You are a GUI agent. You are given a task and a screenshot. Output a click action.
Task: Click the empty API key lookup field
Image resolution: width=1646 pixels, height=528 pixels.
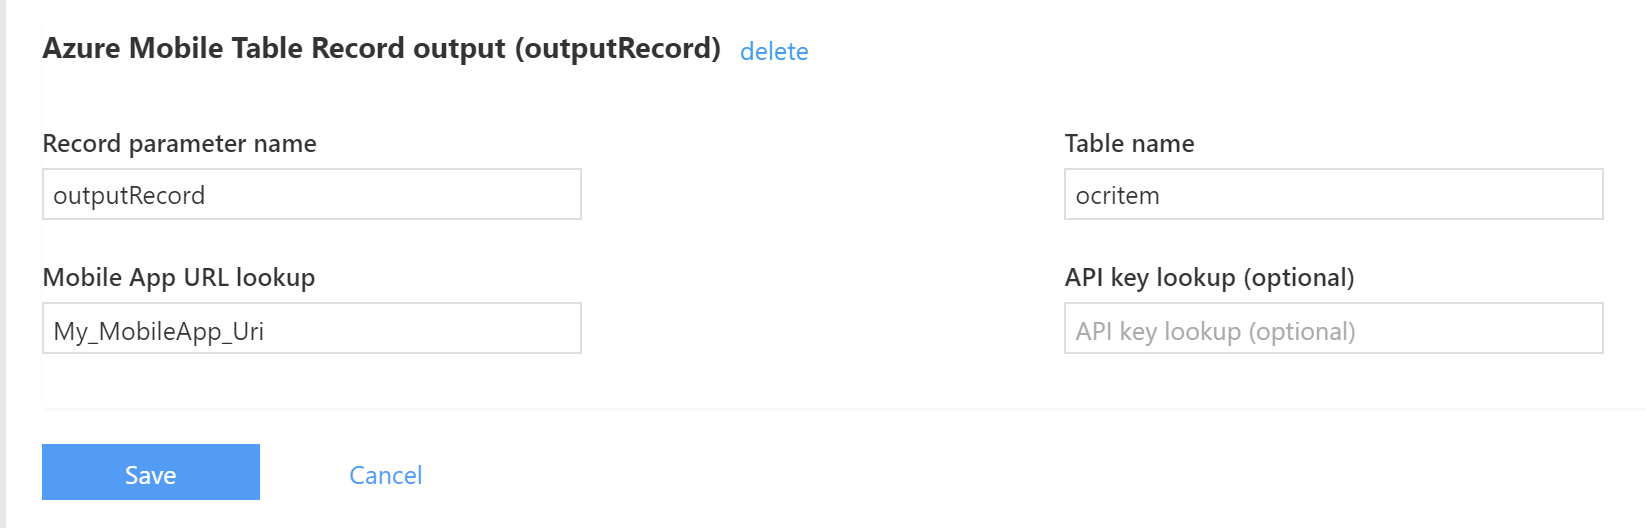pos(1333,329)
